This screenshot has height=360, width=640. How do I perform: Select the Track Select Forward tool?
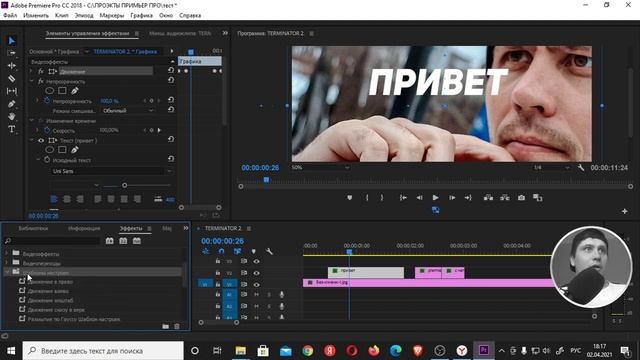pyautogui.click(x=11, y=53)
